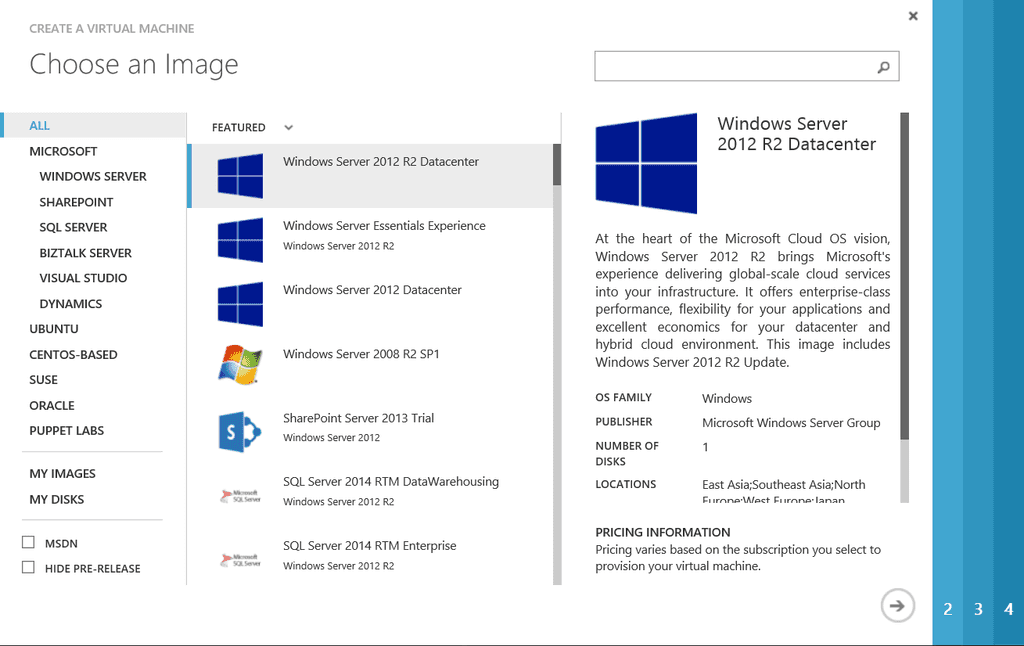Show Oracle images
Viewport: 1024px width, 646px height.
pyautogui.click(x=52, y=406)
